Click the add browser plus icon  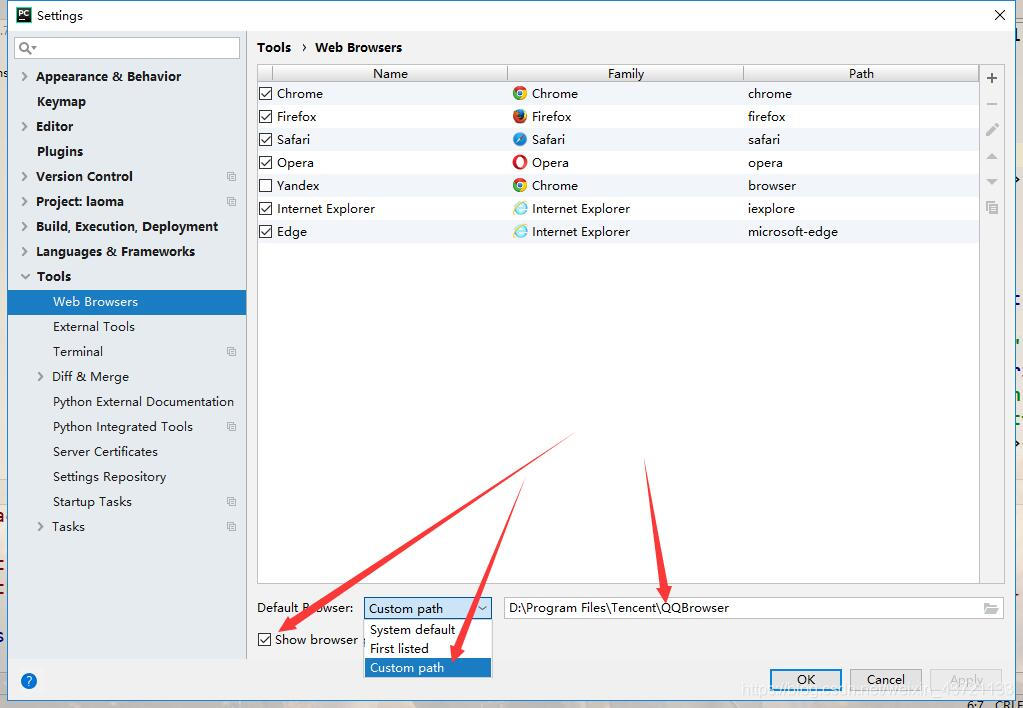tap(992, 78)
